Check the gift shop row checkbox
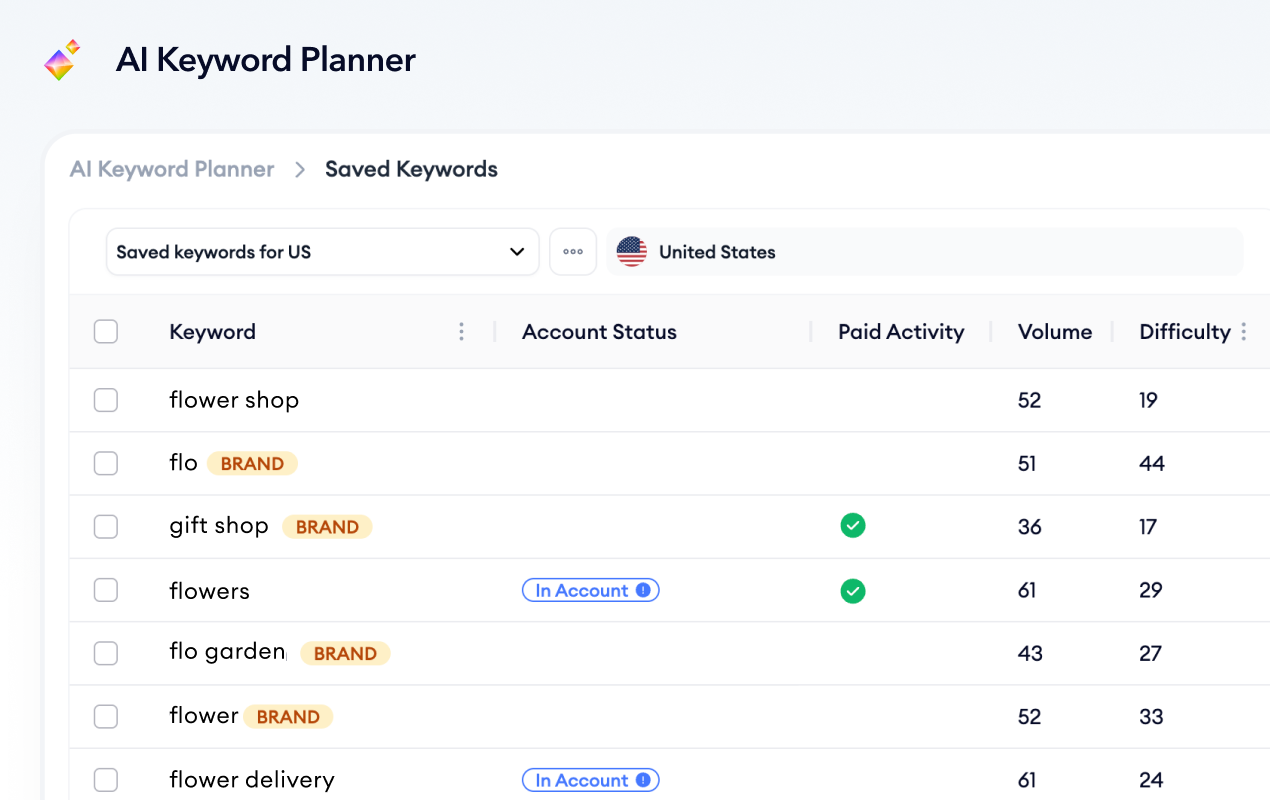 coord(106,527)
